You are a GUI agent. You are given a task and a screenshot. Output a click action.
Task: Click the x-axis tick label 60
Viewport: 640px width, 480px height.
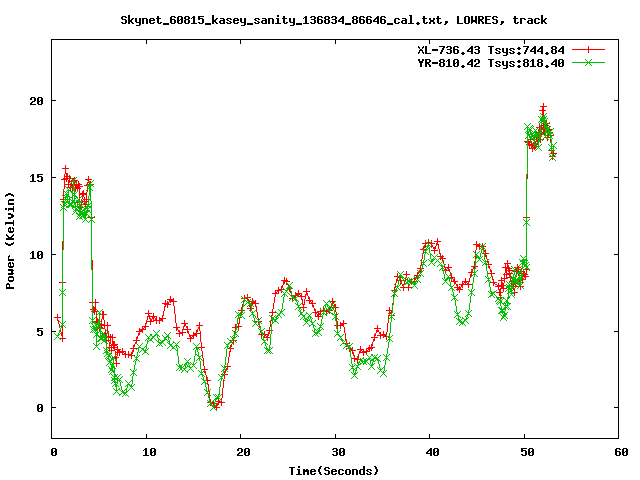(622, 452)
